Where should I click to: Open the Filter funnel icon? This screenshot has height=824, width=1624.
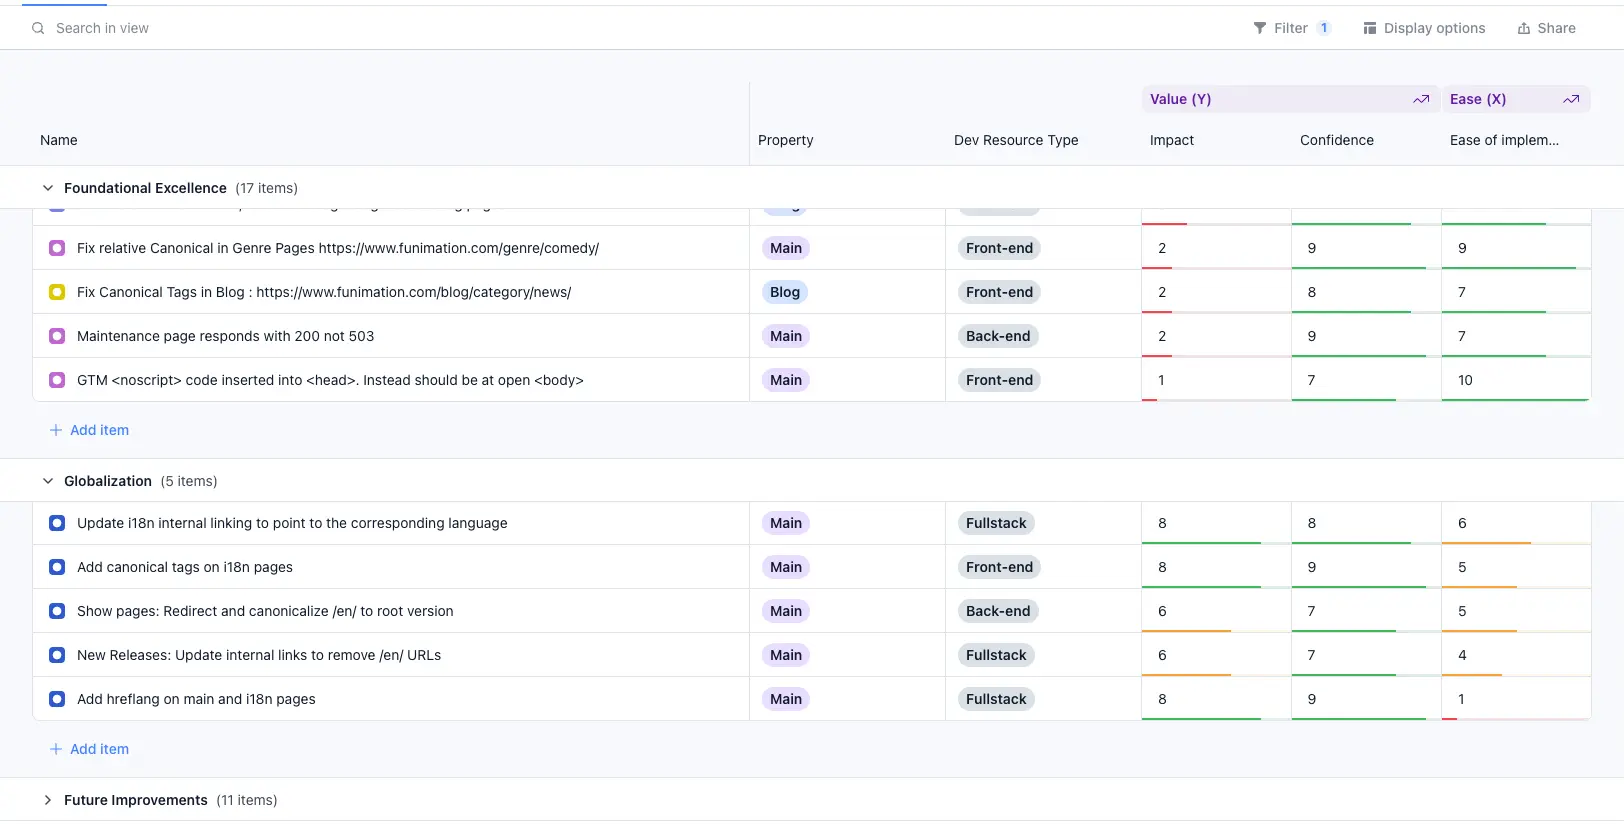click(1259, 28)
